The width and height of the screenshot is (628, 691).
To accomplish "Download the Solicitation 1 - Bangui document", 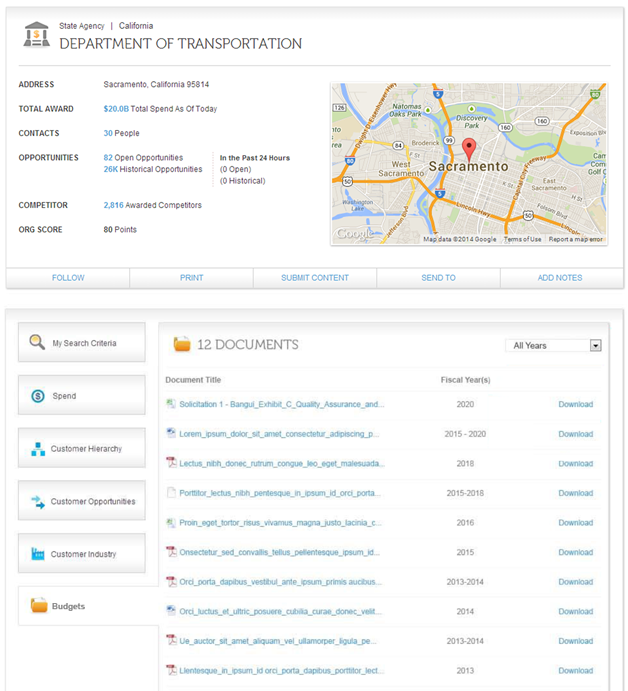I will pyautogui.click(x=576, y=404).
